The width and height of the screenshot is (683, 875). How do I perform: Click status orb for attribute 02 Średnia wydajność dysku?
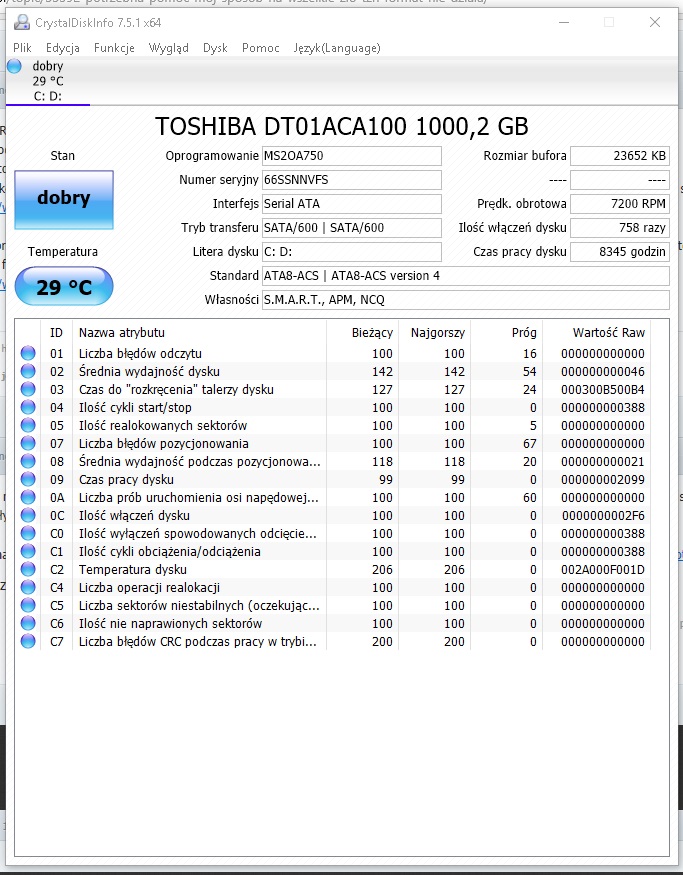click(28, 371)
